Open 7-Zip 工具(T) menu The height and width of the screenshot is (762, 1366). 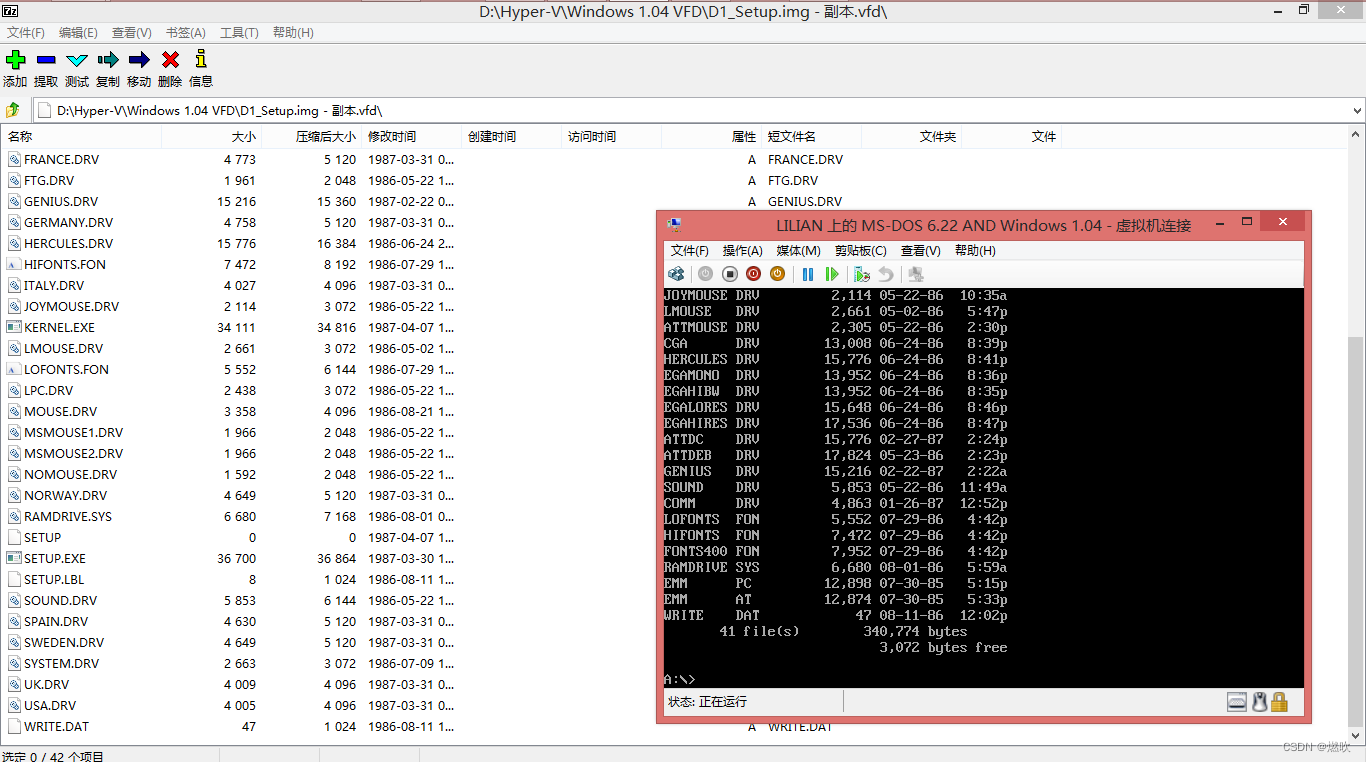[239, 33]
